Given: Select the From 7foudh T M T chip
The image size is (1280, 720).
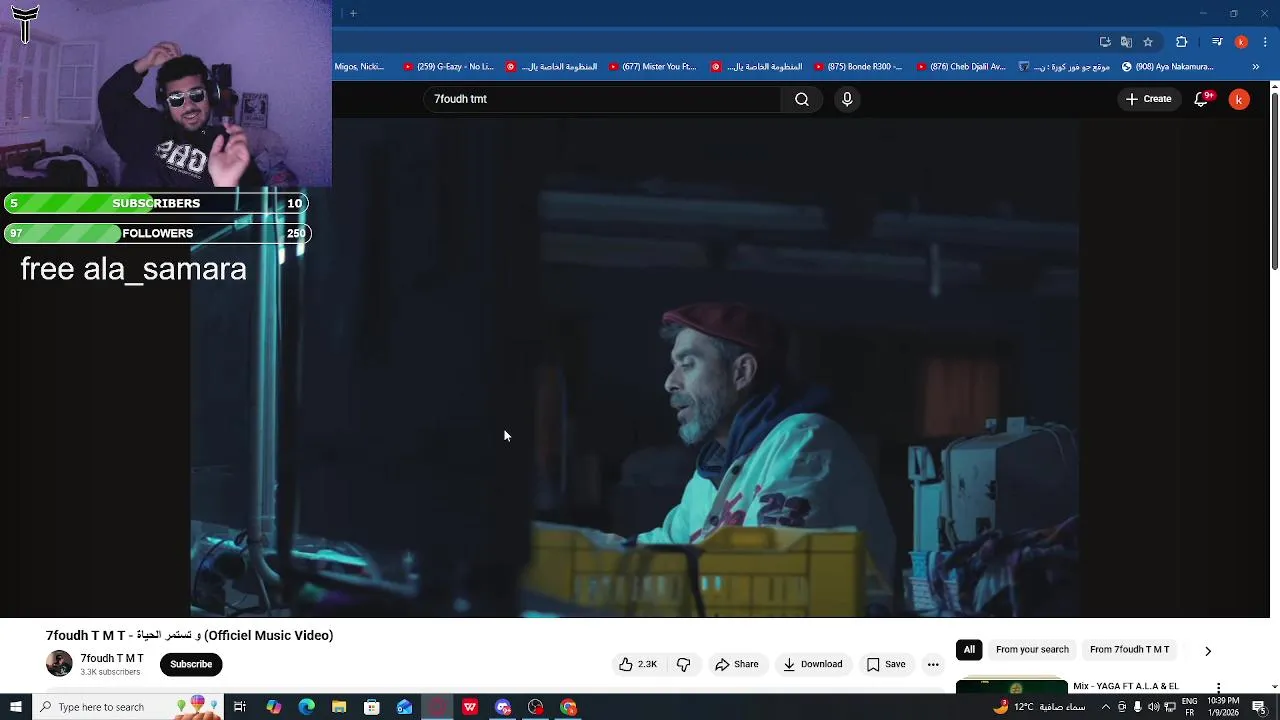Looking at the screenshot, I should point(1129,650).
